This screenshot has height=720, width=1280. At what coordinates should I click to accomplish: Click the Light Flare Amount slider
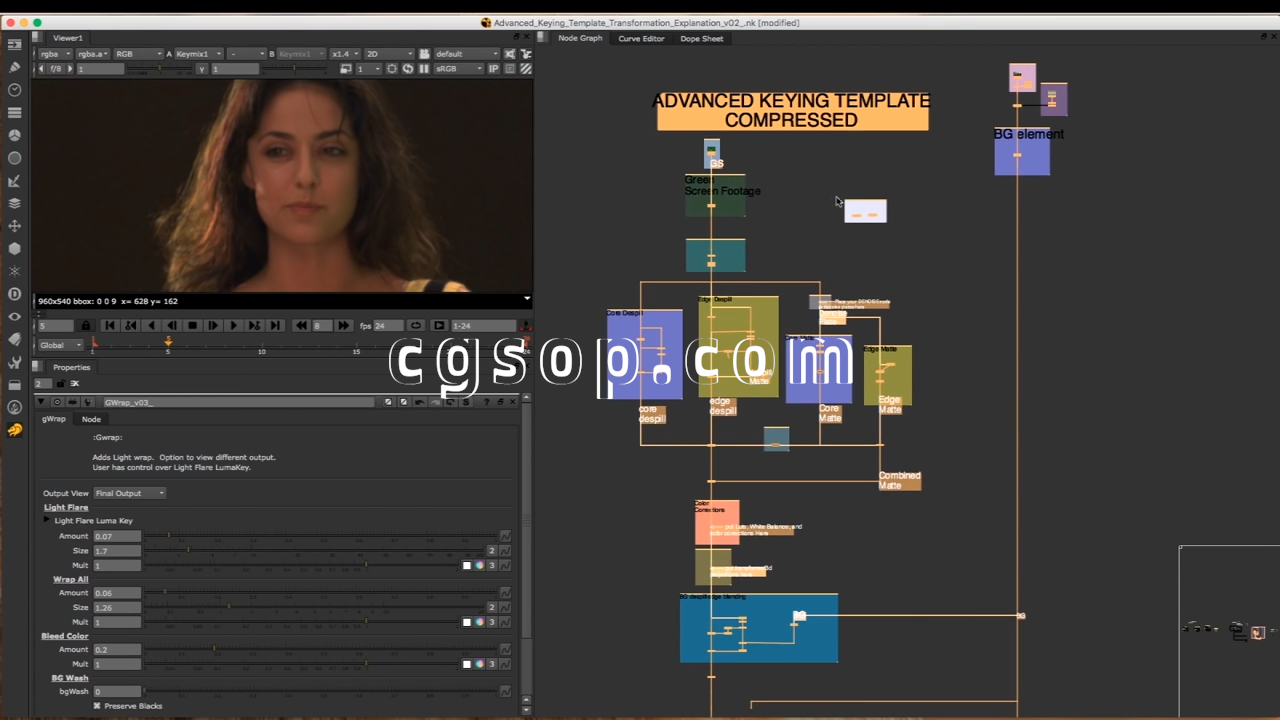(320, 536)
